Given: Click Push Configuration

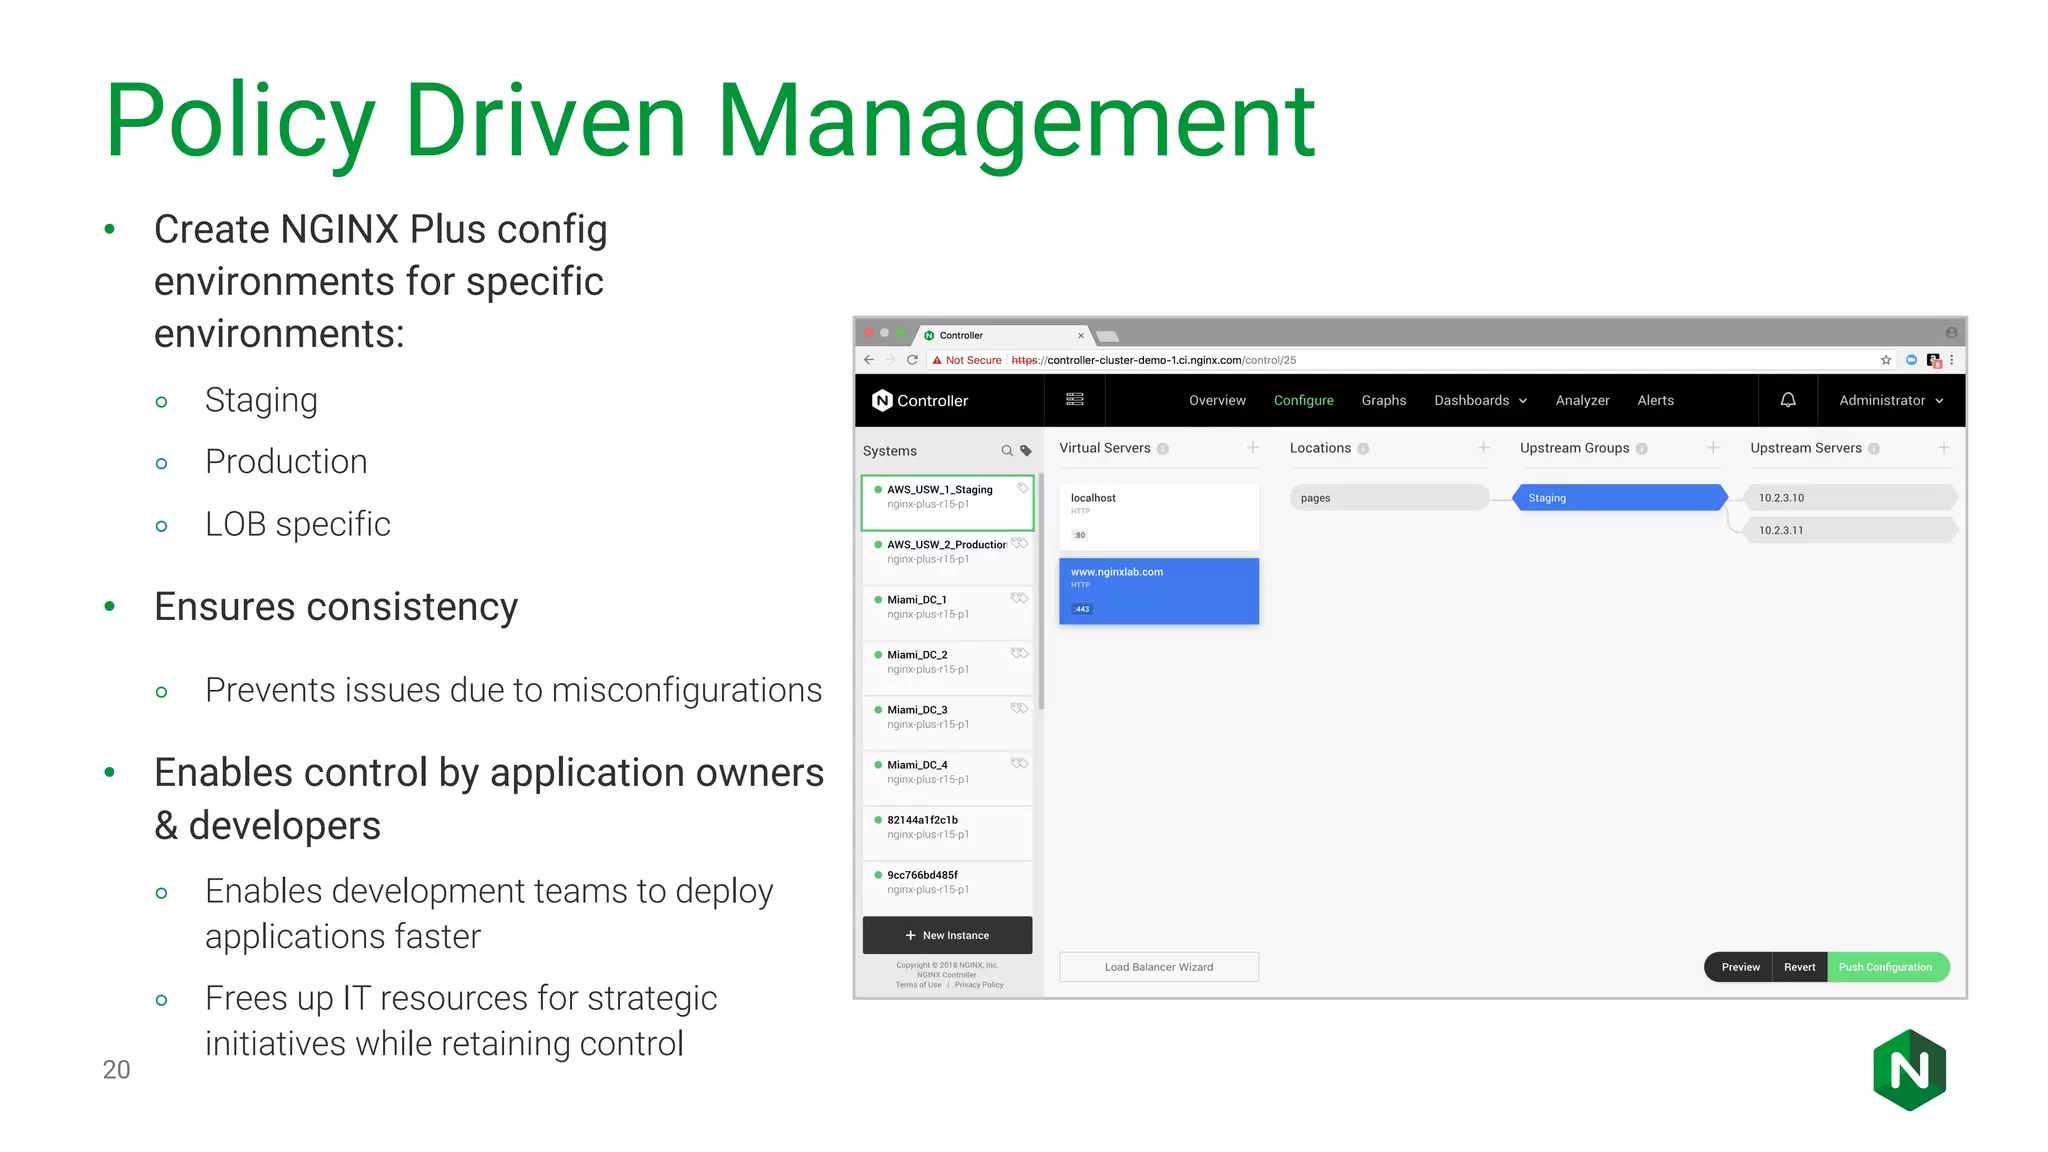Looking at the screenshot, I should click(1886, 967).
